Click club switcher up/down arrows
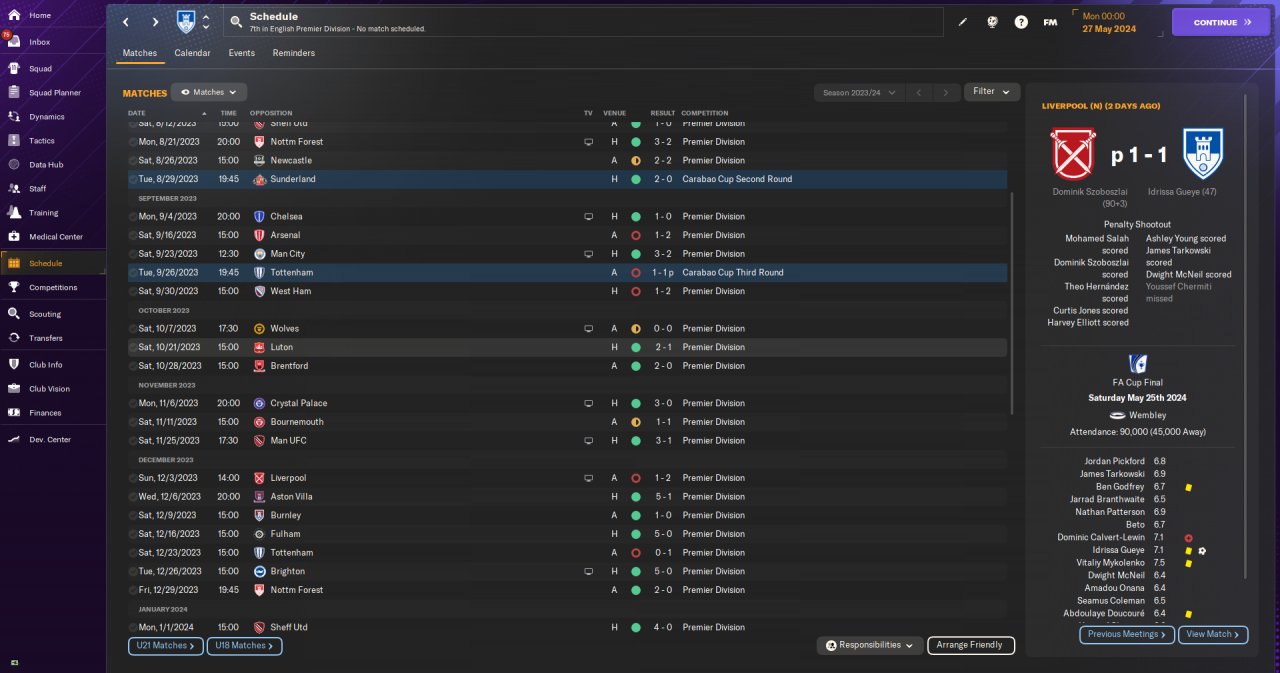The image size is (1280, 673). (x=206, y=22)
